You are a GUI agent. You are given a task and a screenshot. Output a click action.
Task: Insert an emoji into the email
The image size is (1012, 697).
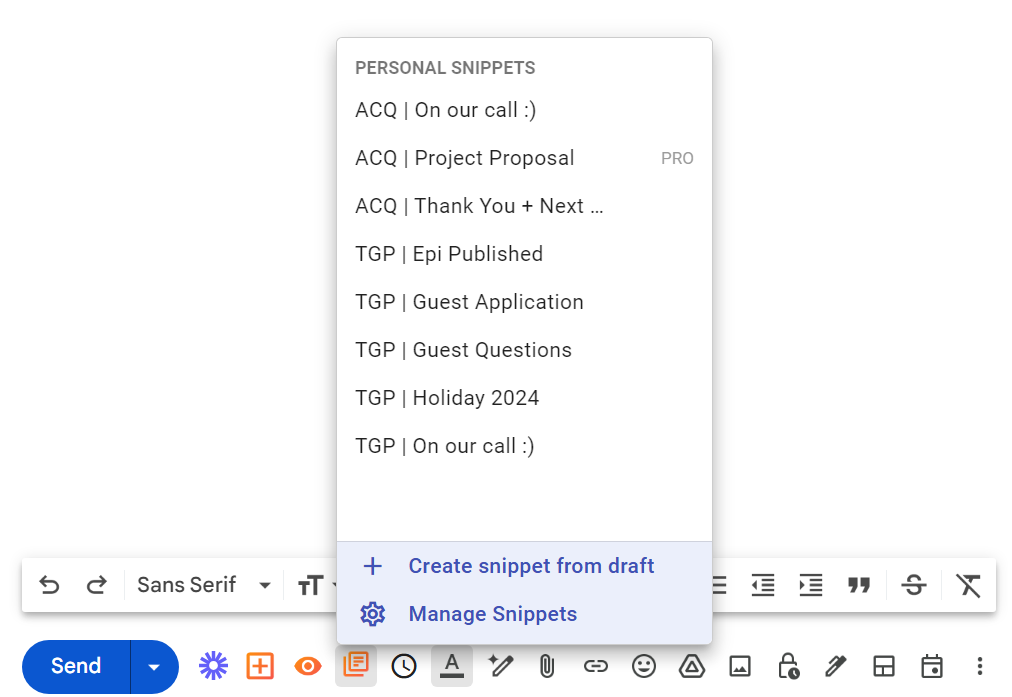pos(643,666)
